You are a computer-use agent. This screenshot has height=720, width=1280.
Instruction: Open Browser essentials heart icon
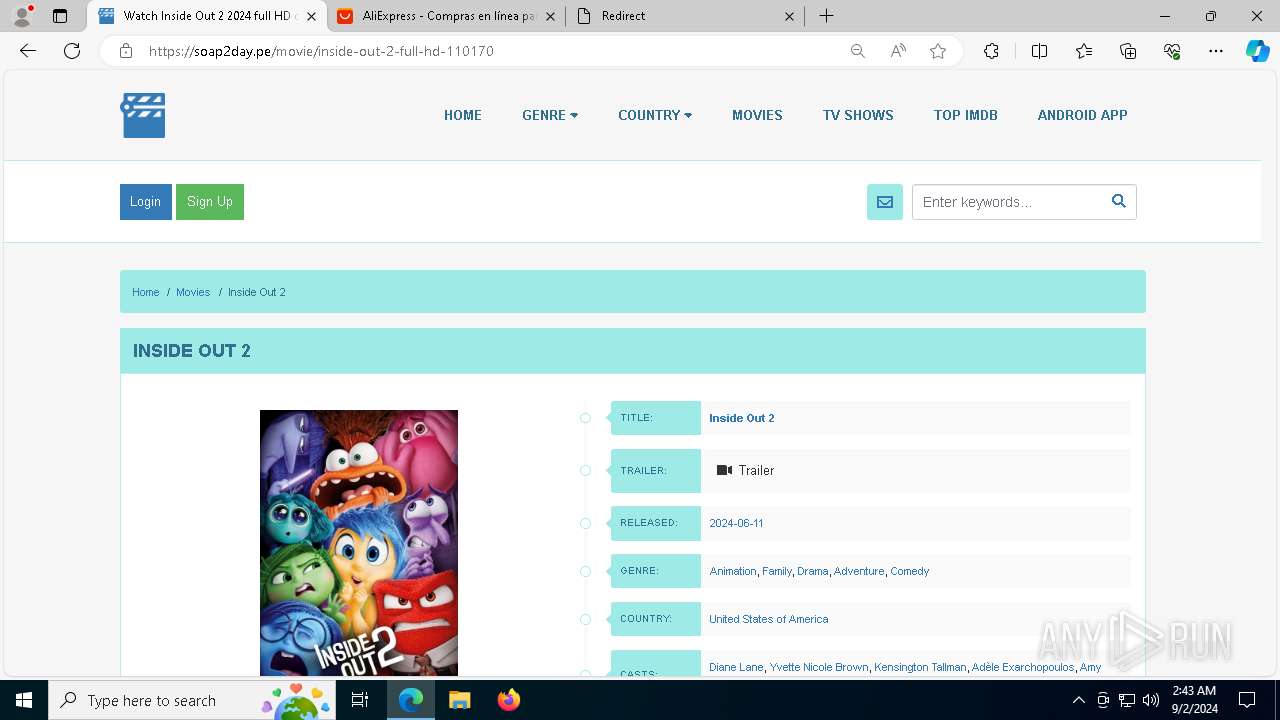1172,51
